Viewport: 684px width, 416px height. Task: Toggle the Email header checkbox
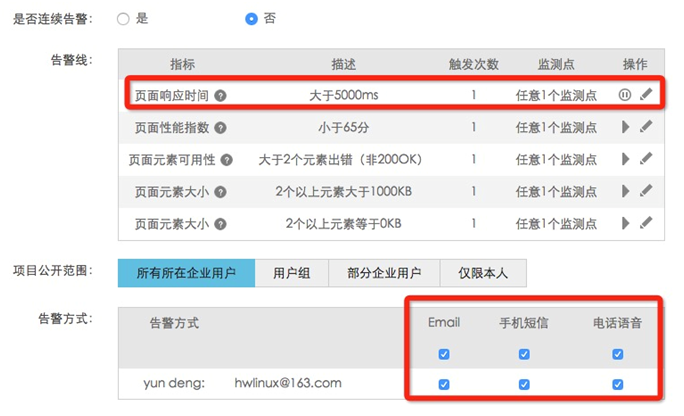pyautogui.click(x=444, y=354)
